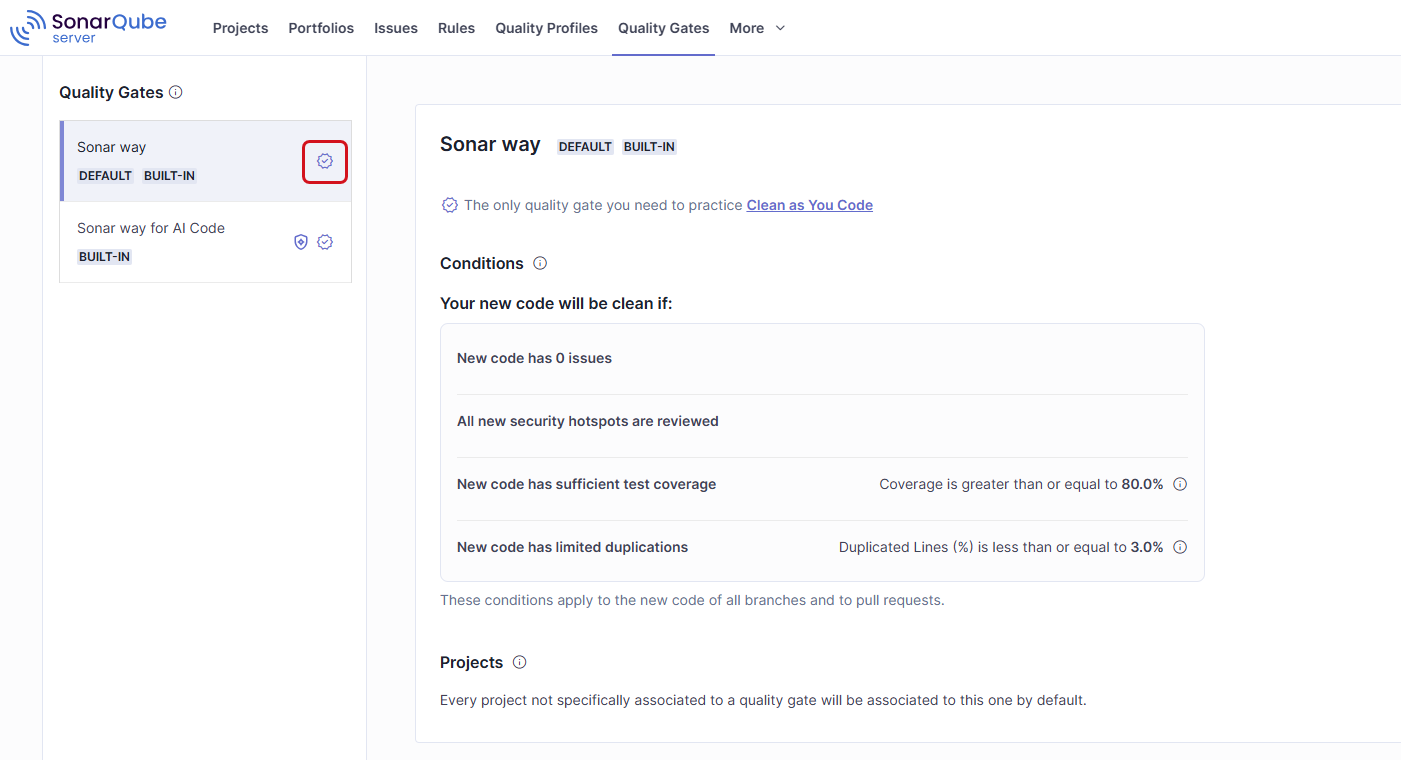Open the Issues section
Image resolution: width=1401 pixels, height=760 pixels.
point(396,28)
